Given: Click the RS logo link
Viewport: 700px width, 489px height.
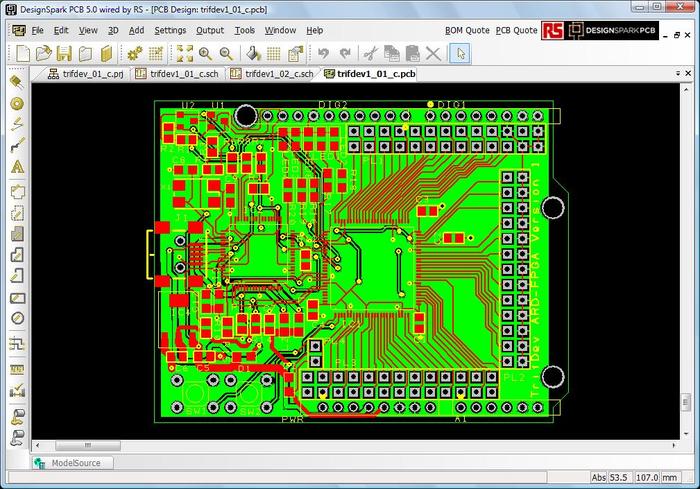Looking at the screenshot, I should tap(552, 30).
